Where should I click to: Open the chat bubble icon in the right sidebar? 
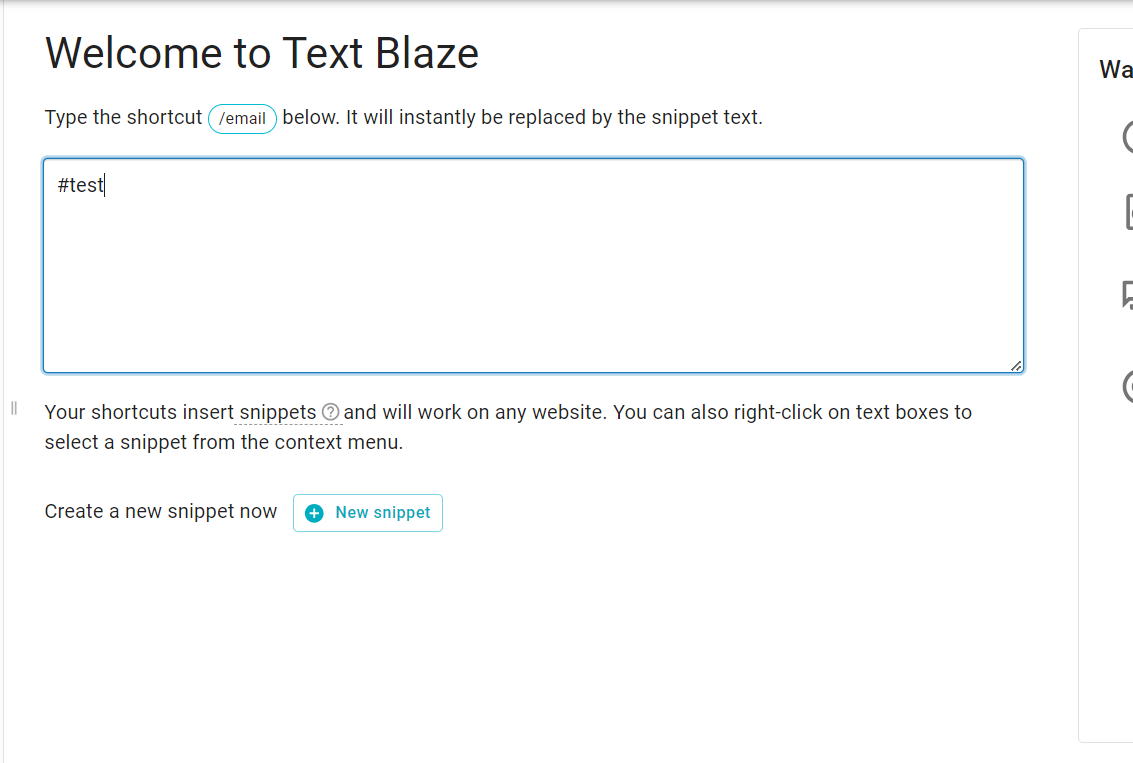[1128, 291]
